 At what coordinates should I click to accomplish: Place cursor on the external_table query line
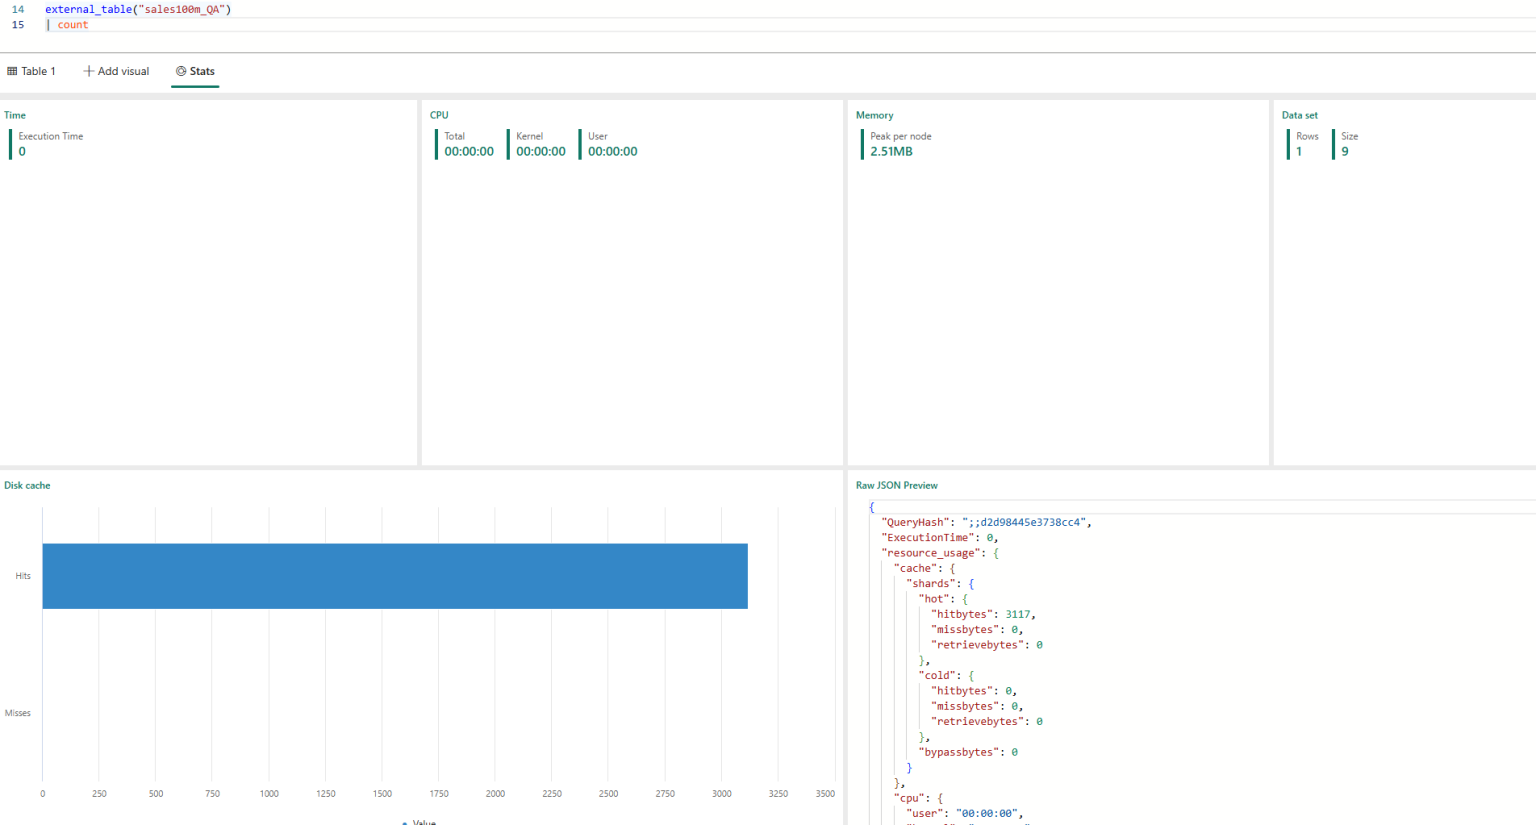[138, 9]
